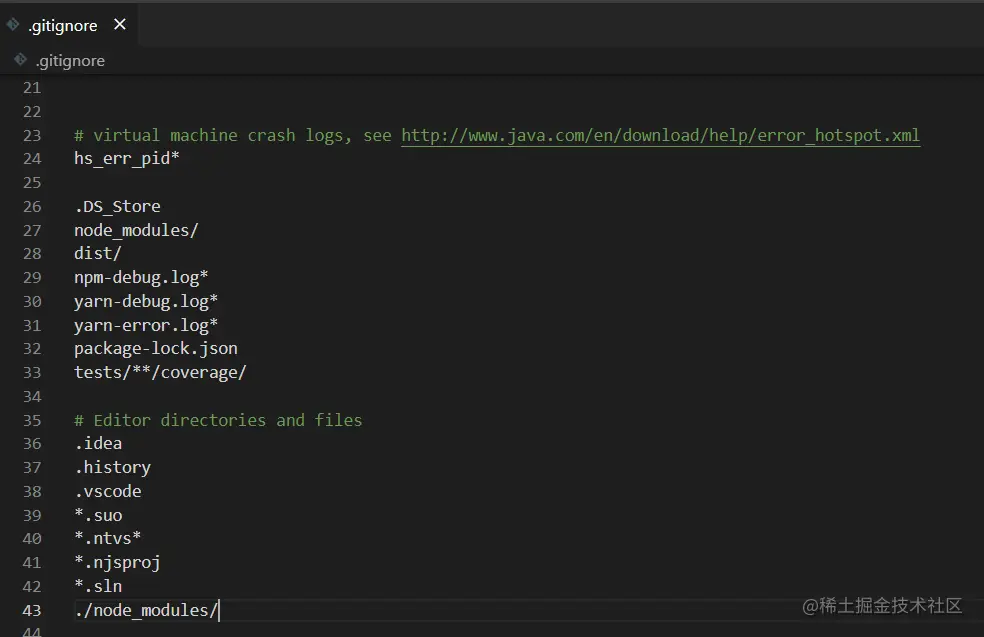The height and width of the screenshot is (637, 984).
Task: Click the 'dist/' entry
Action: coord(97,254)
